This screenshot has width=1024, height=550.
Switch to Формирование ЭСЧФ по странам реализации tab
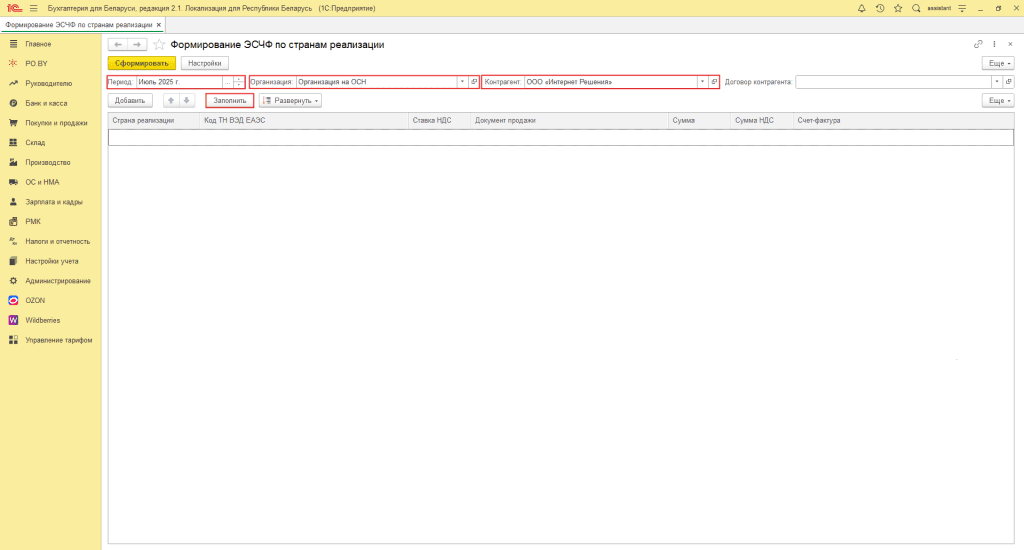[79, 24]
